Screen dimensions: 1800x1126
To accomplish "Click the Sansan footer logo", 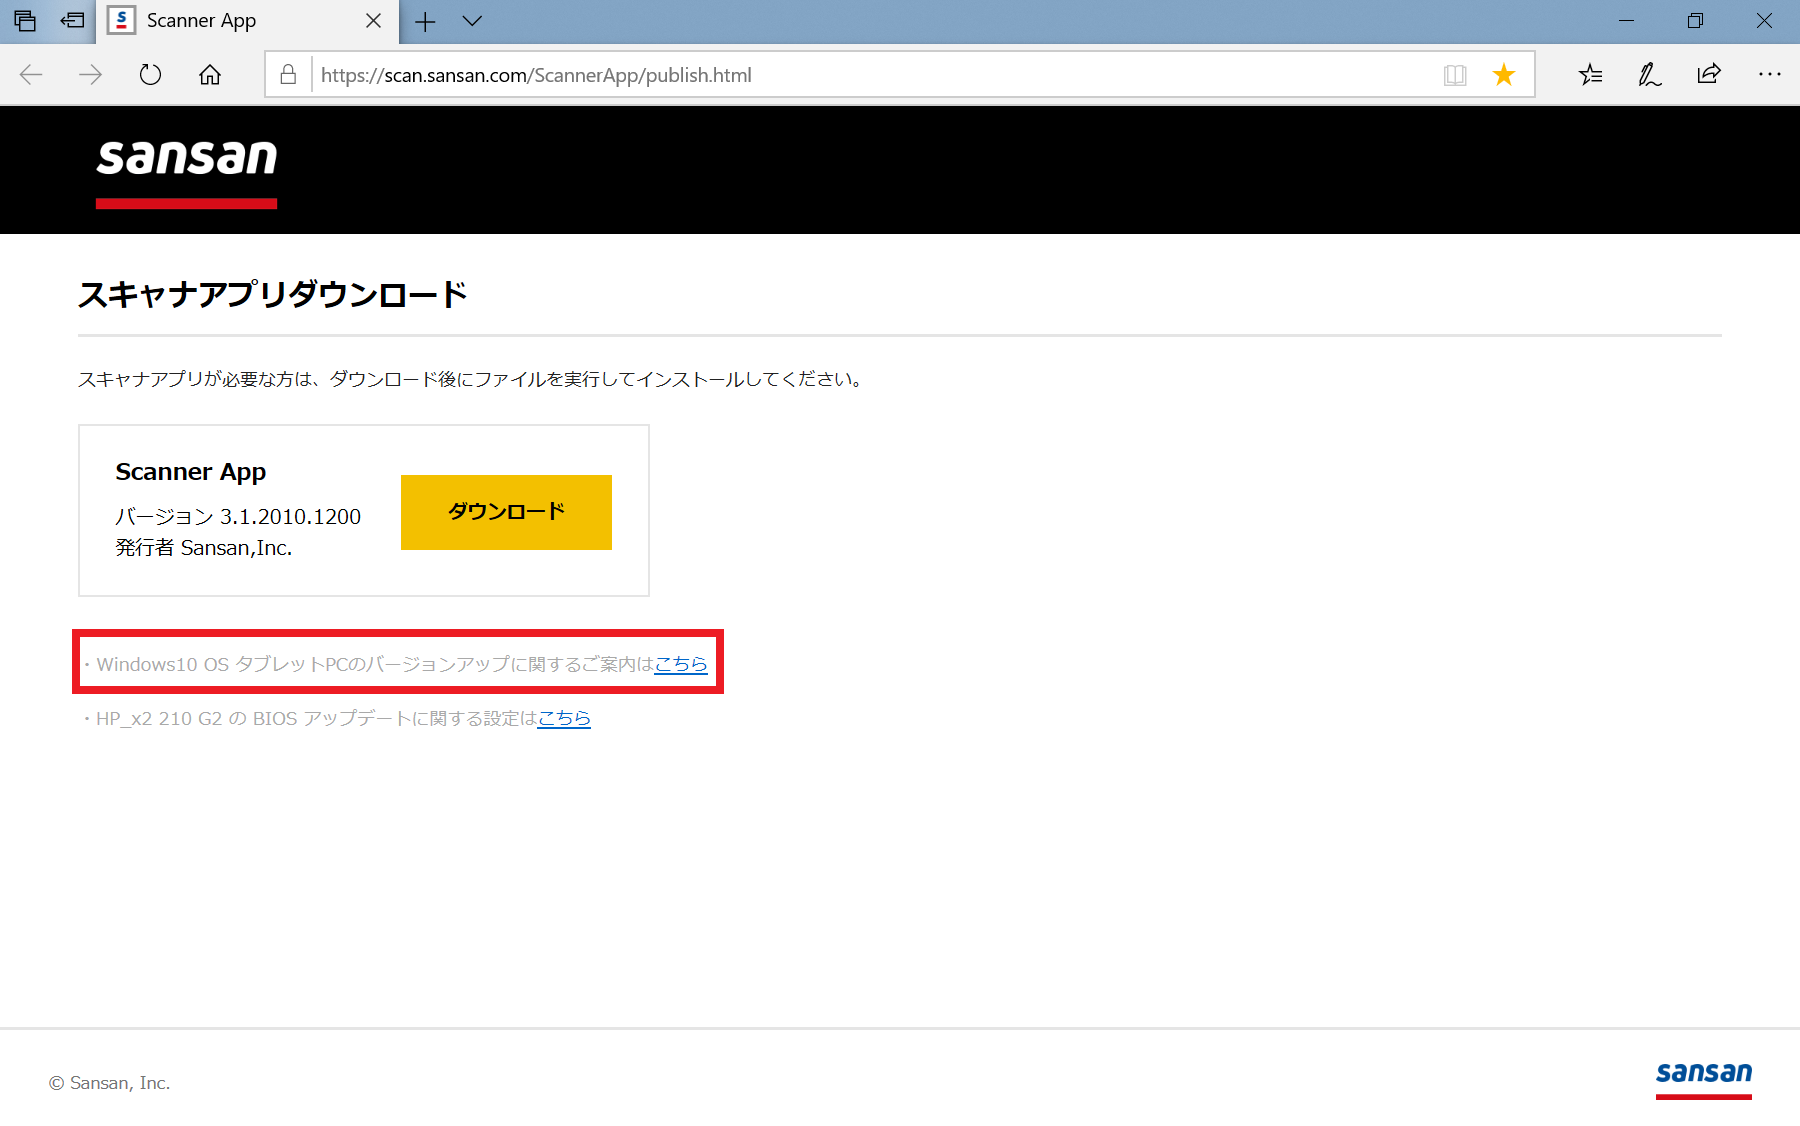I will pyautogui.click(x=1704, y=1079).
